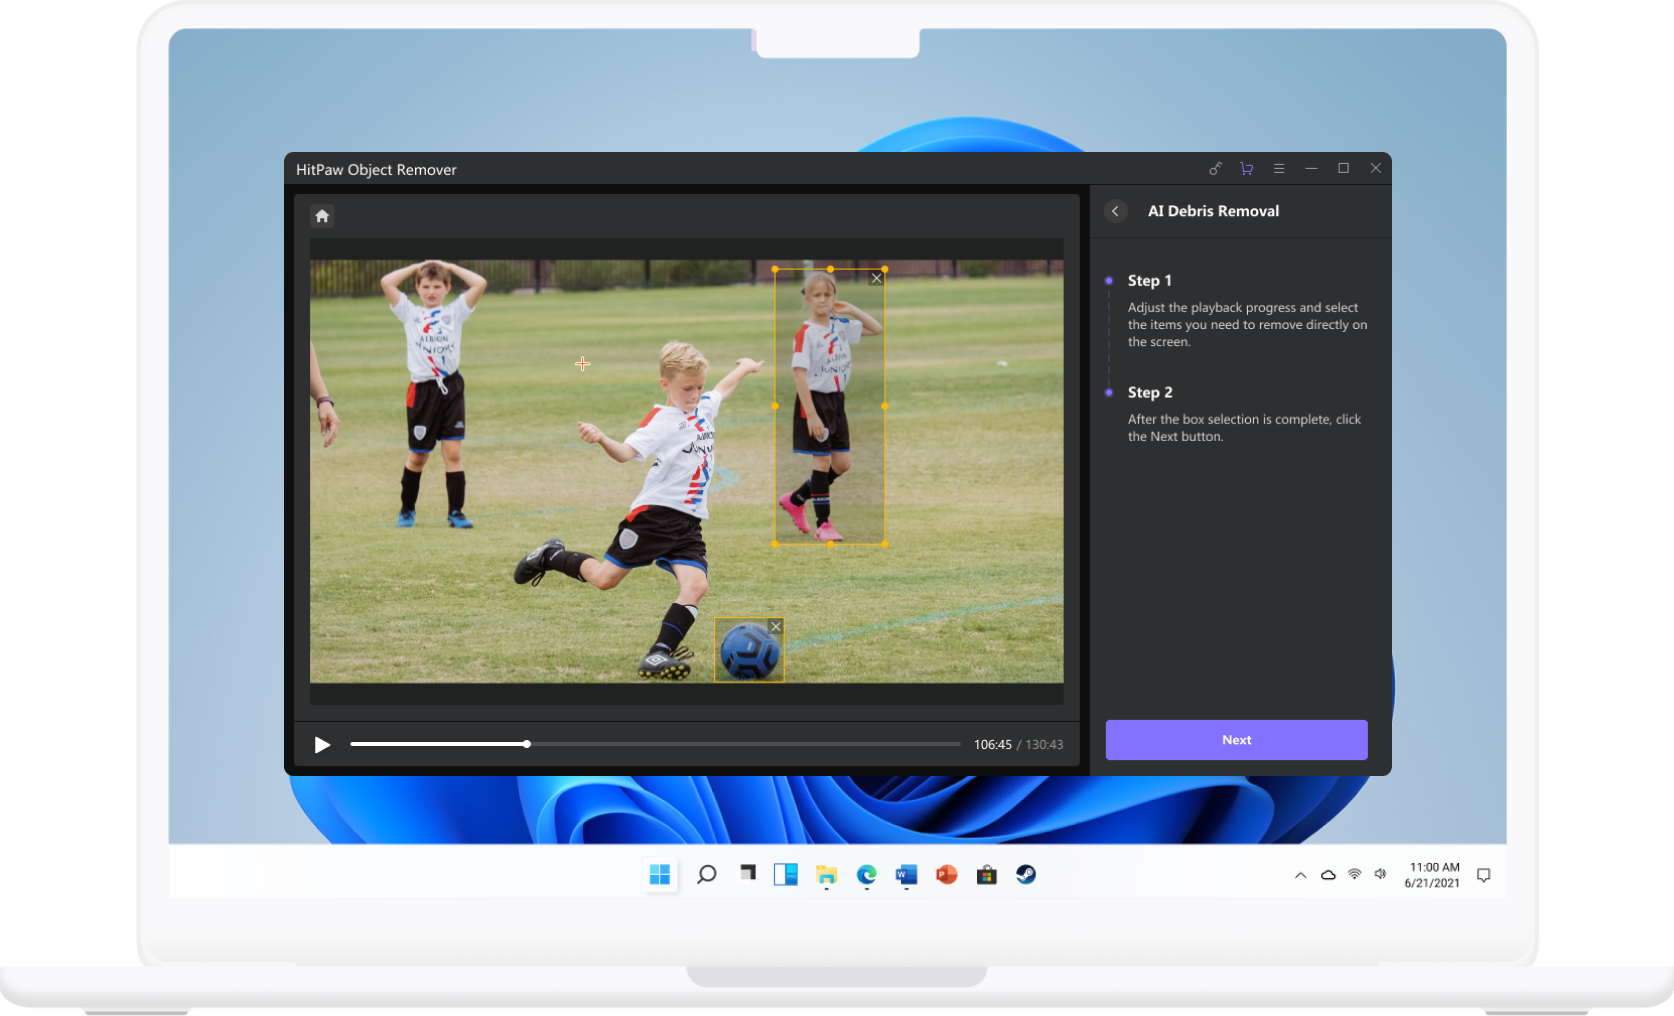1674x1016 pixels.
Task: Go back using the AI Debris Removal arrow
Action: click(1116, 211)
